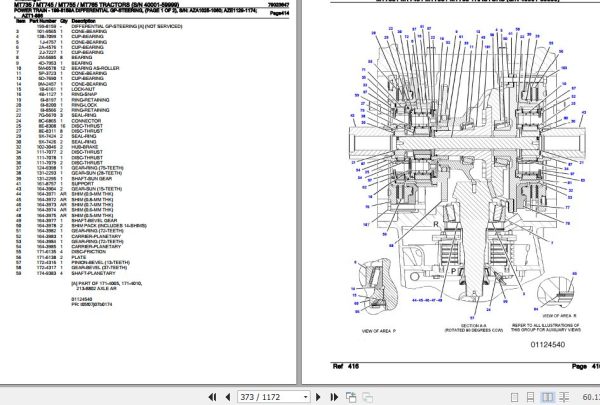Screen dimensions: 600x405
Task: Click the HUB-BRAKE description text
Action: pos(85,147)
